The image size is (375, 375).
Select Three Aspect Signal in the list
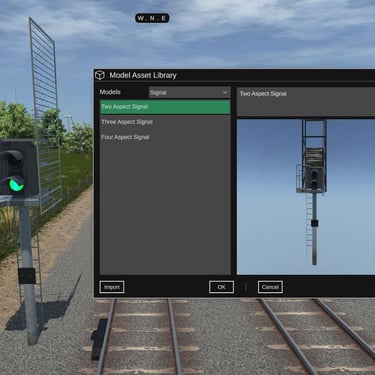(165, 122)
